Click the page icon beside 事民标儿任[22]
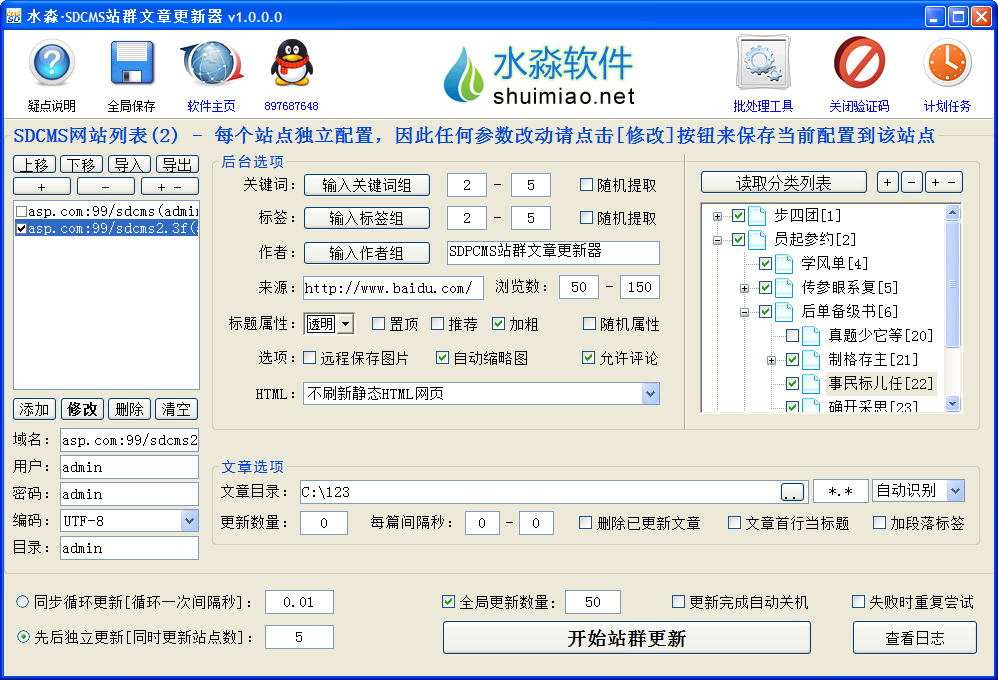The image size is (998, 680). point(811,383)
